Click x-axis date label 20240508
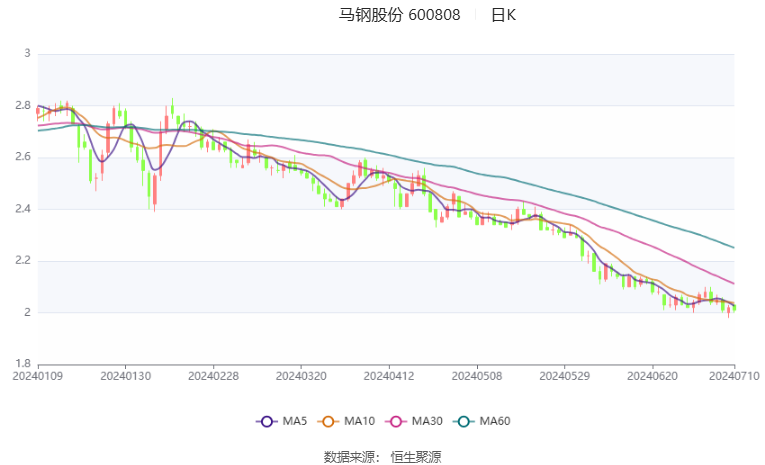The image size is (765, 465). [x=477, y=376]
